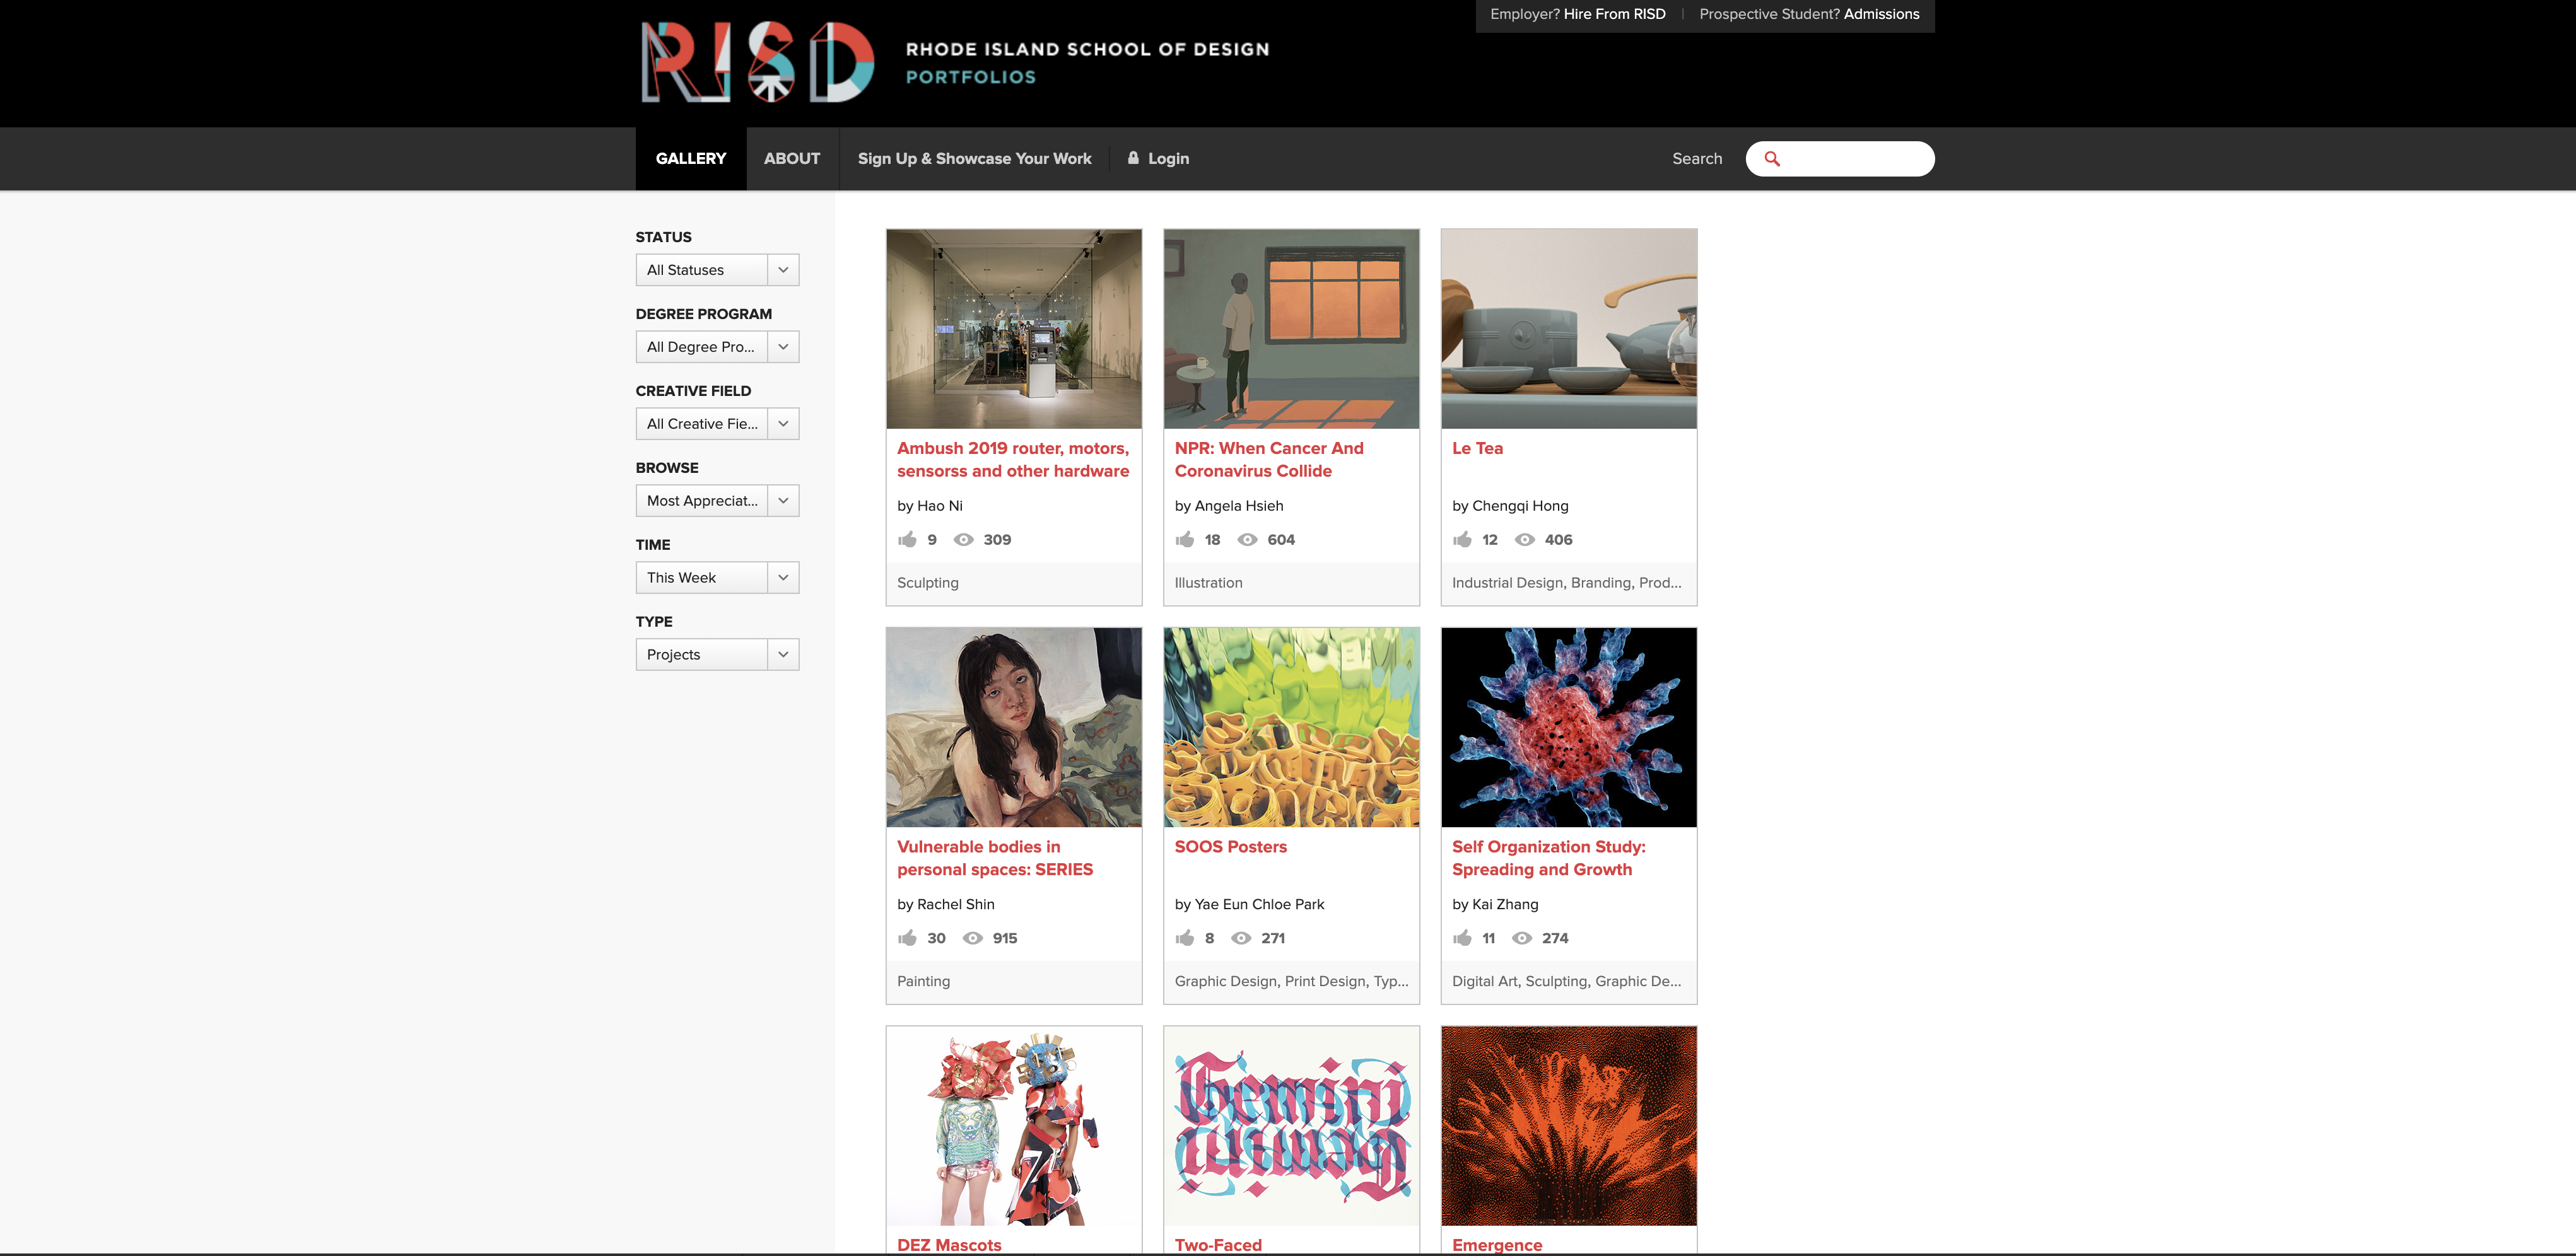Change the Time filter from This Week
2576x1256 pixels.
click(x=717, y=578)
